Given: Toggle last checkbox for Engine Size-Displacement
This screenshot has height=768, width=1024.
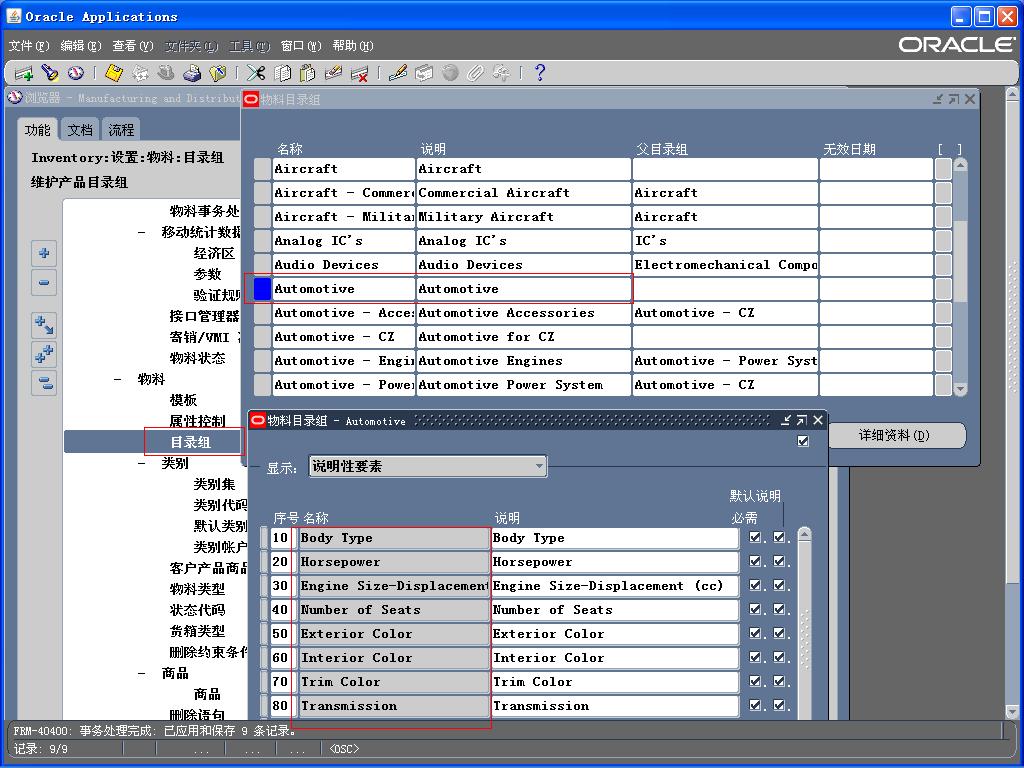Looking at the screenshot, I should point(779,586).
